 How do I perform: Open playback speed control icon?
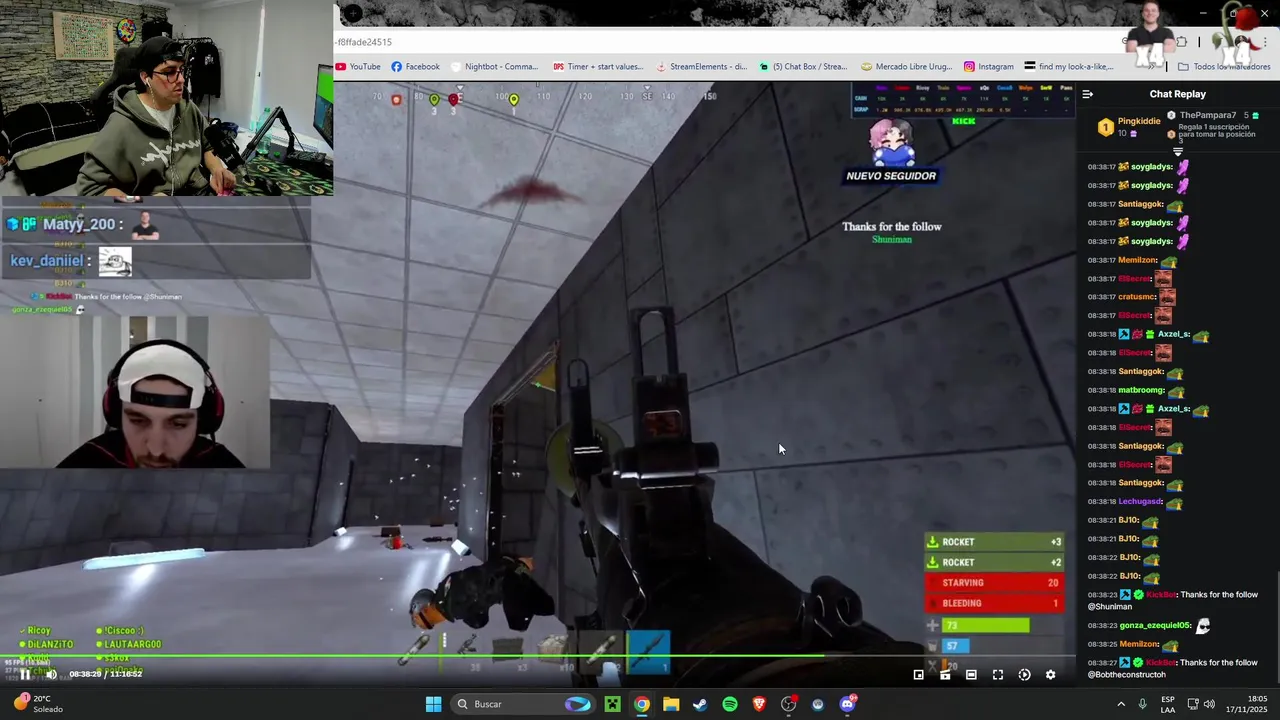point(1024,675)
